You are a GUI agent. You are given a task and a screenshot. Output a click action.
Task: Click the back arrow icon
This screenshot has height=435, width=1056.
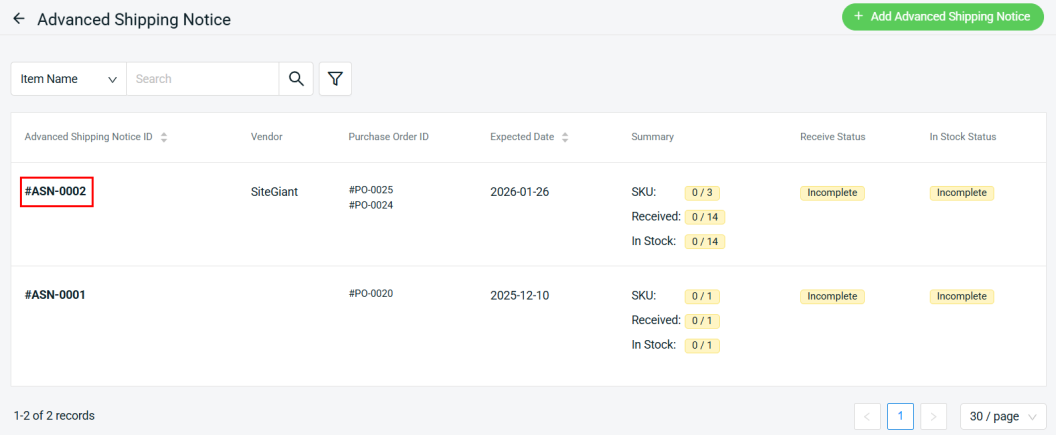point(18,19)
